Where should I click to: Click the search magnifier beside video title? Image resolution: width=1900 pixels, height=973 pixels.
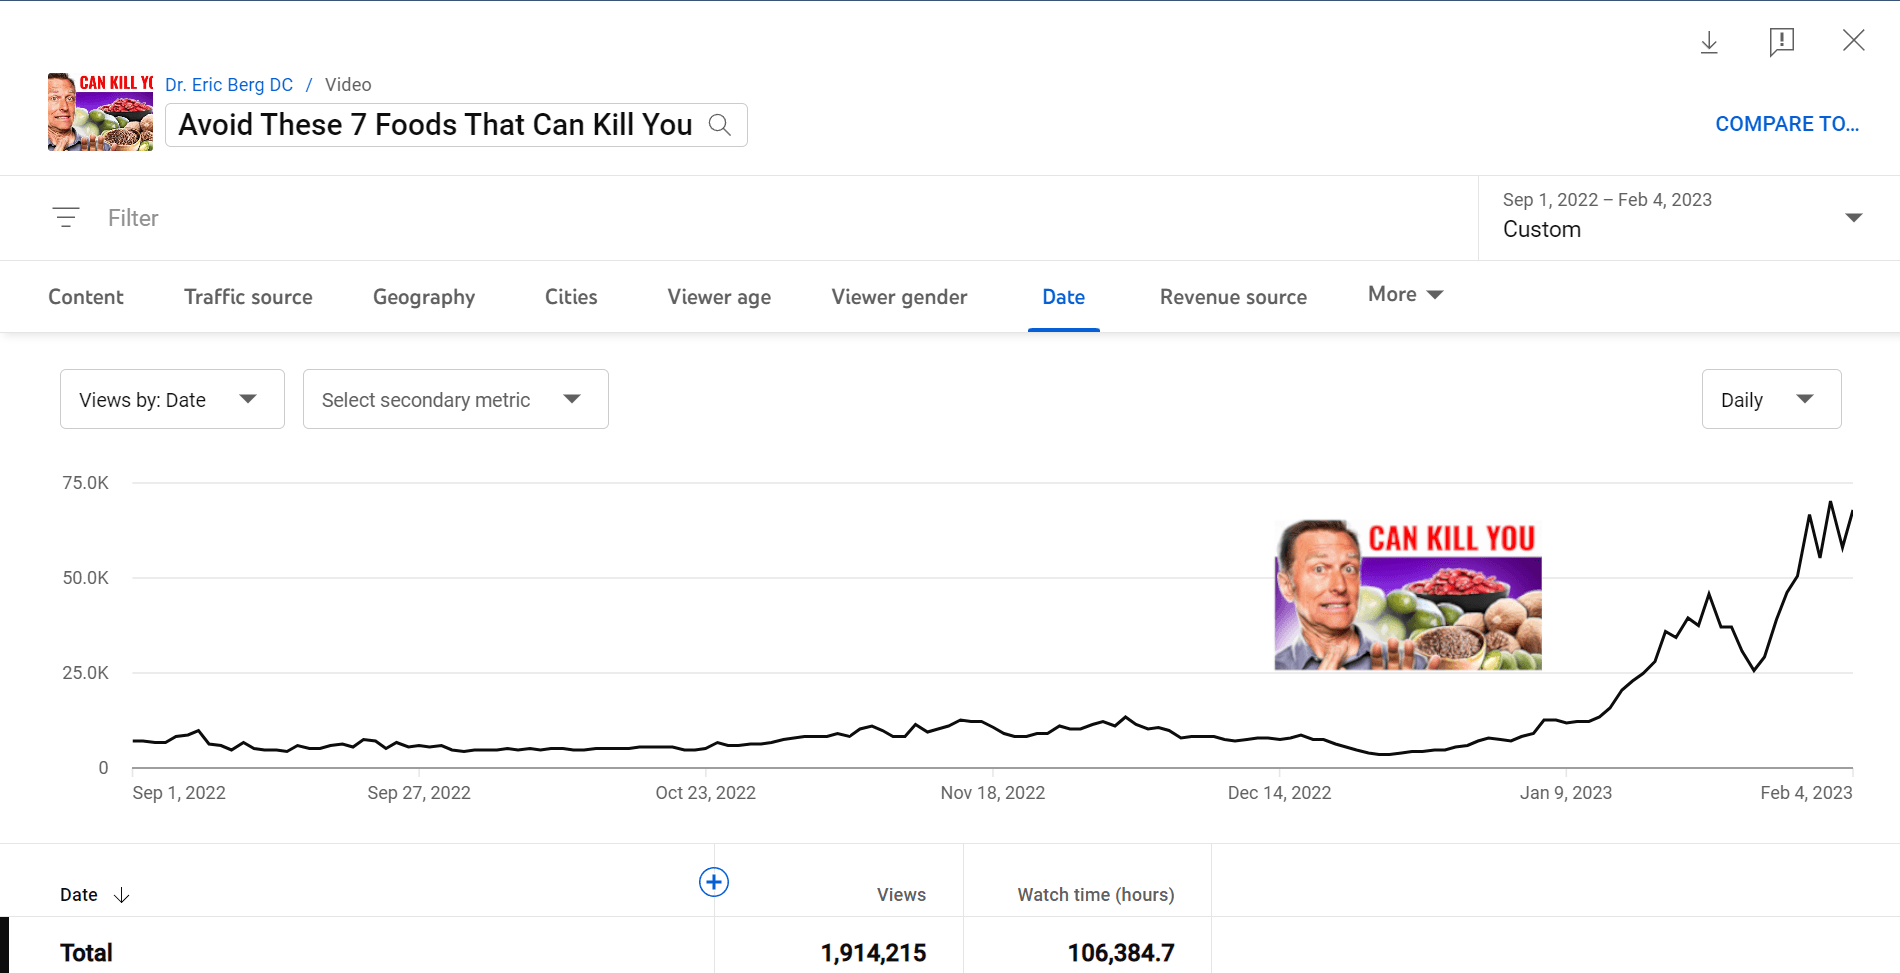(x=720, y=125)
